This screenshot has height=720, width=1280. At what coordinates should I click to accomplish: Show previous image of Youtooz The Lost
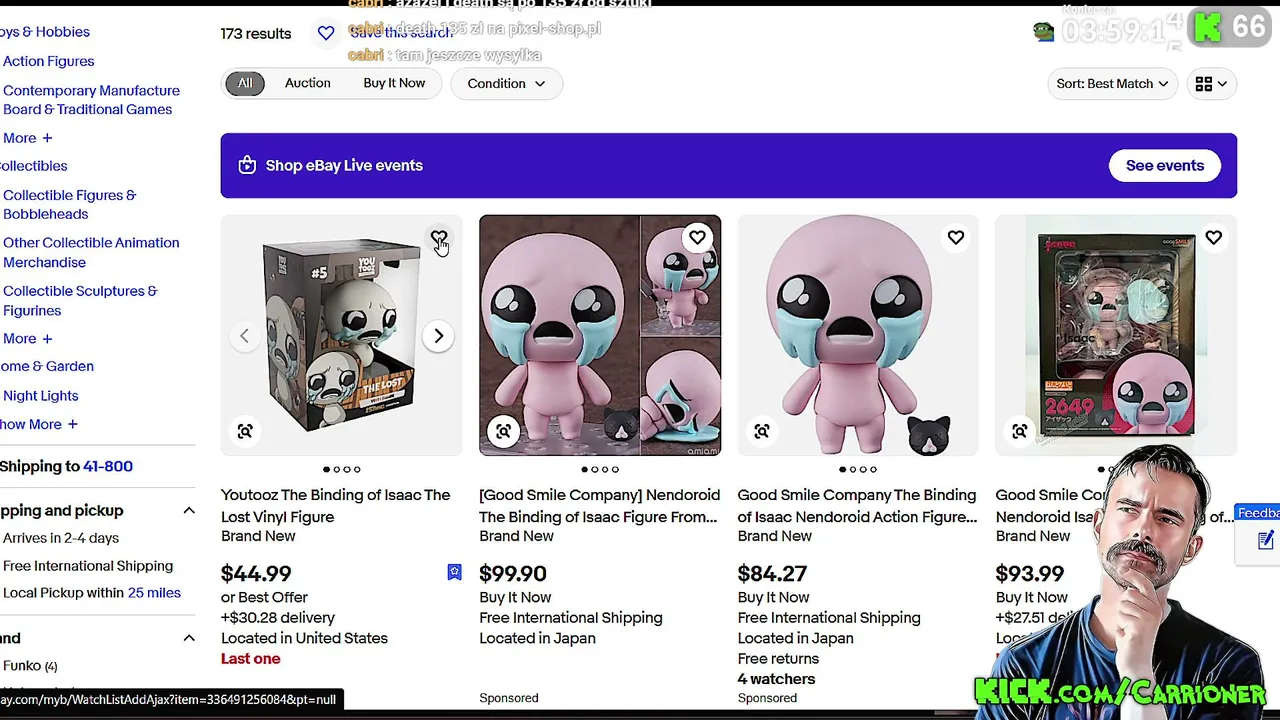tap(244, 336)
